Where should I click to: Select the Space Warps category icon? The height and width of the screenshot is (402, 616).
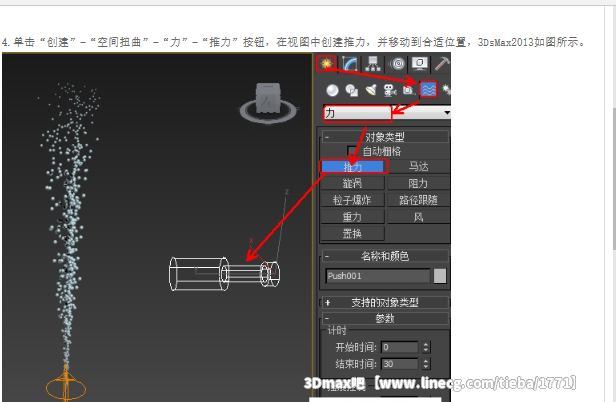coord(428,90)
